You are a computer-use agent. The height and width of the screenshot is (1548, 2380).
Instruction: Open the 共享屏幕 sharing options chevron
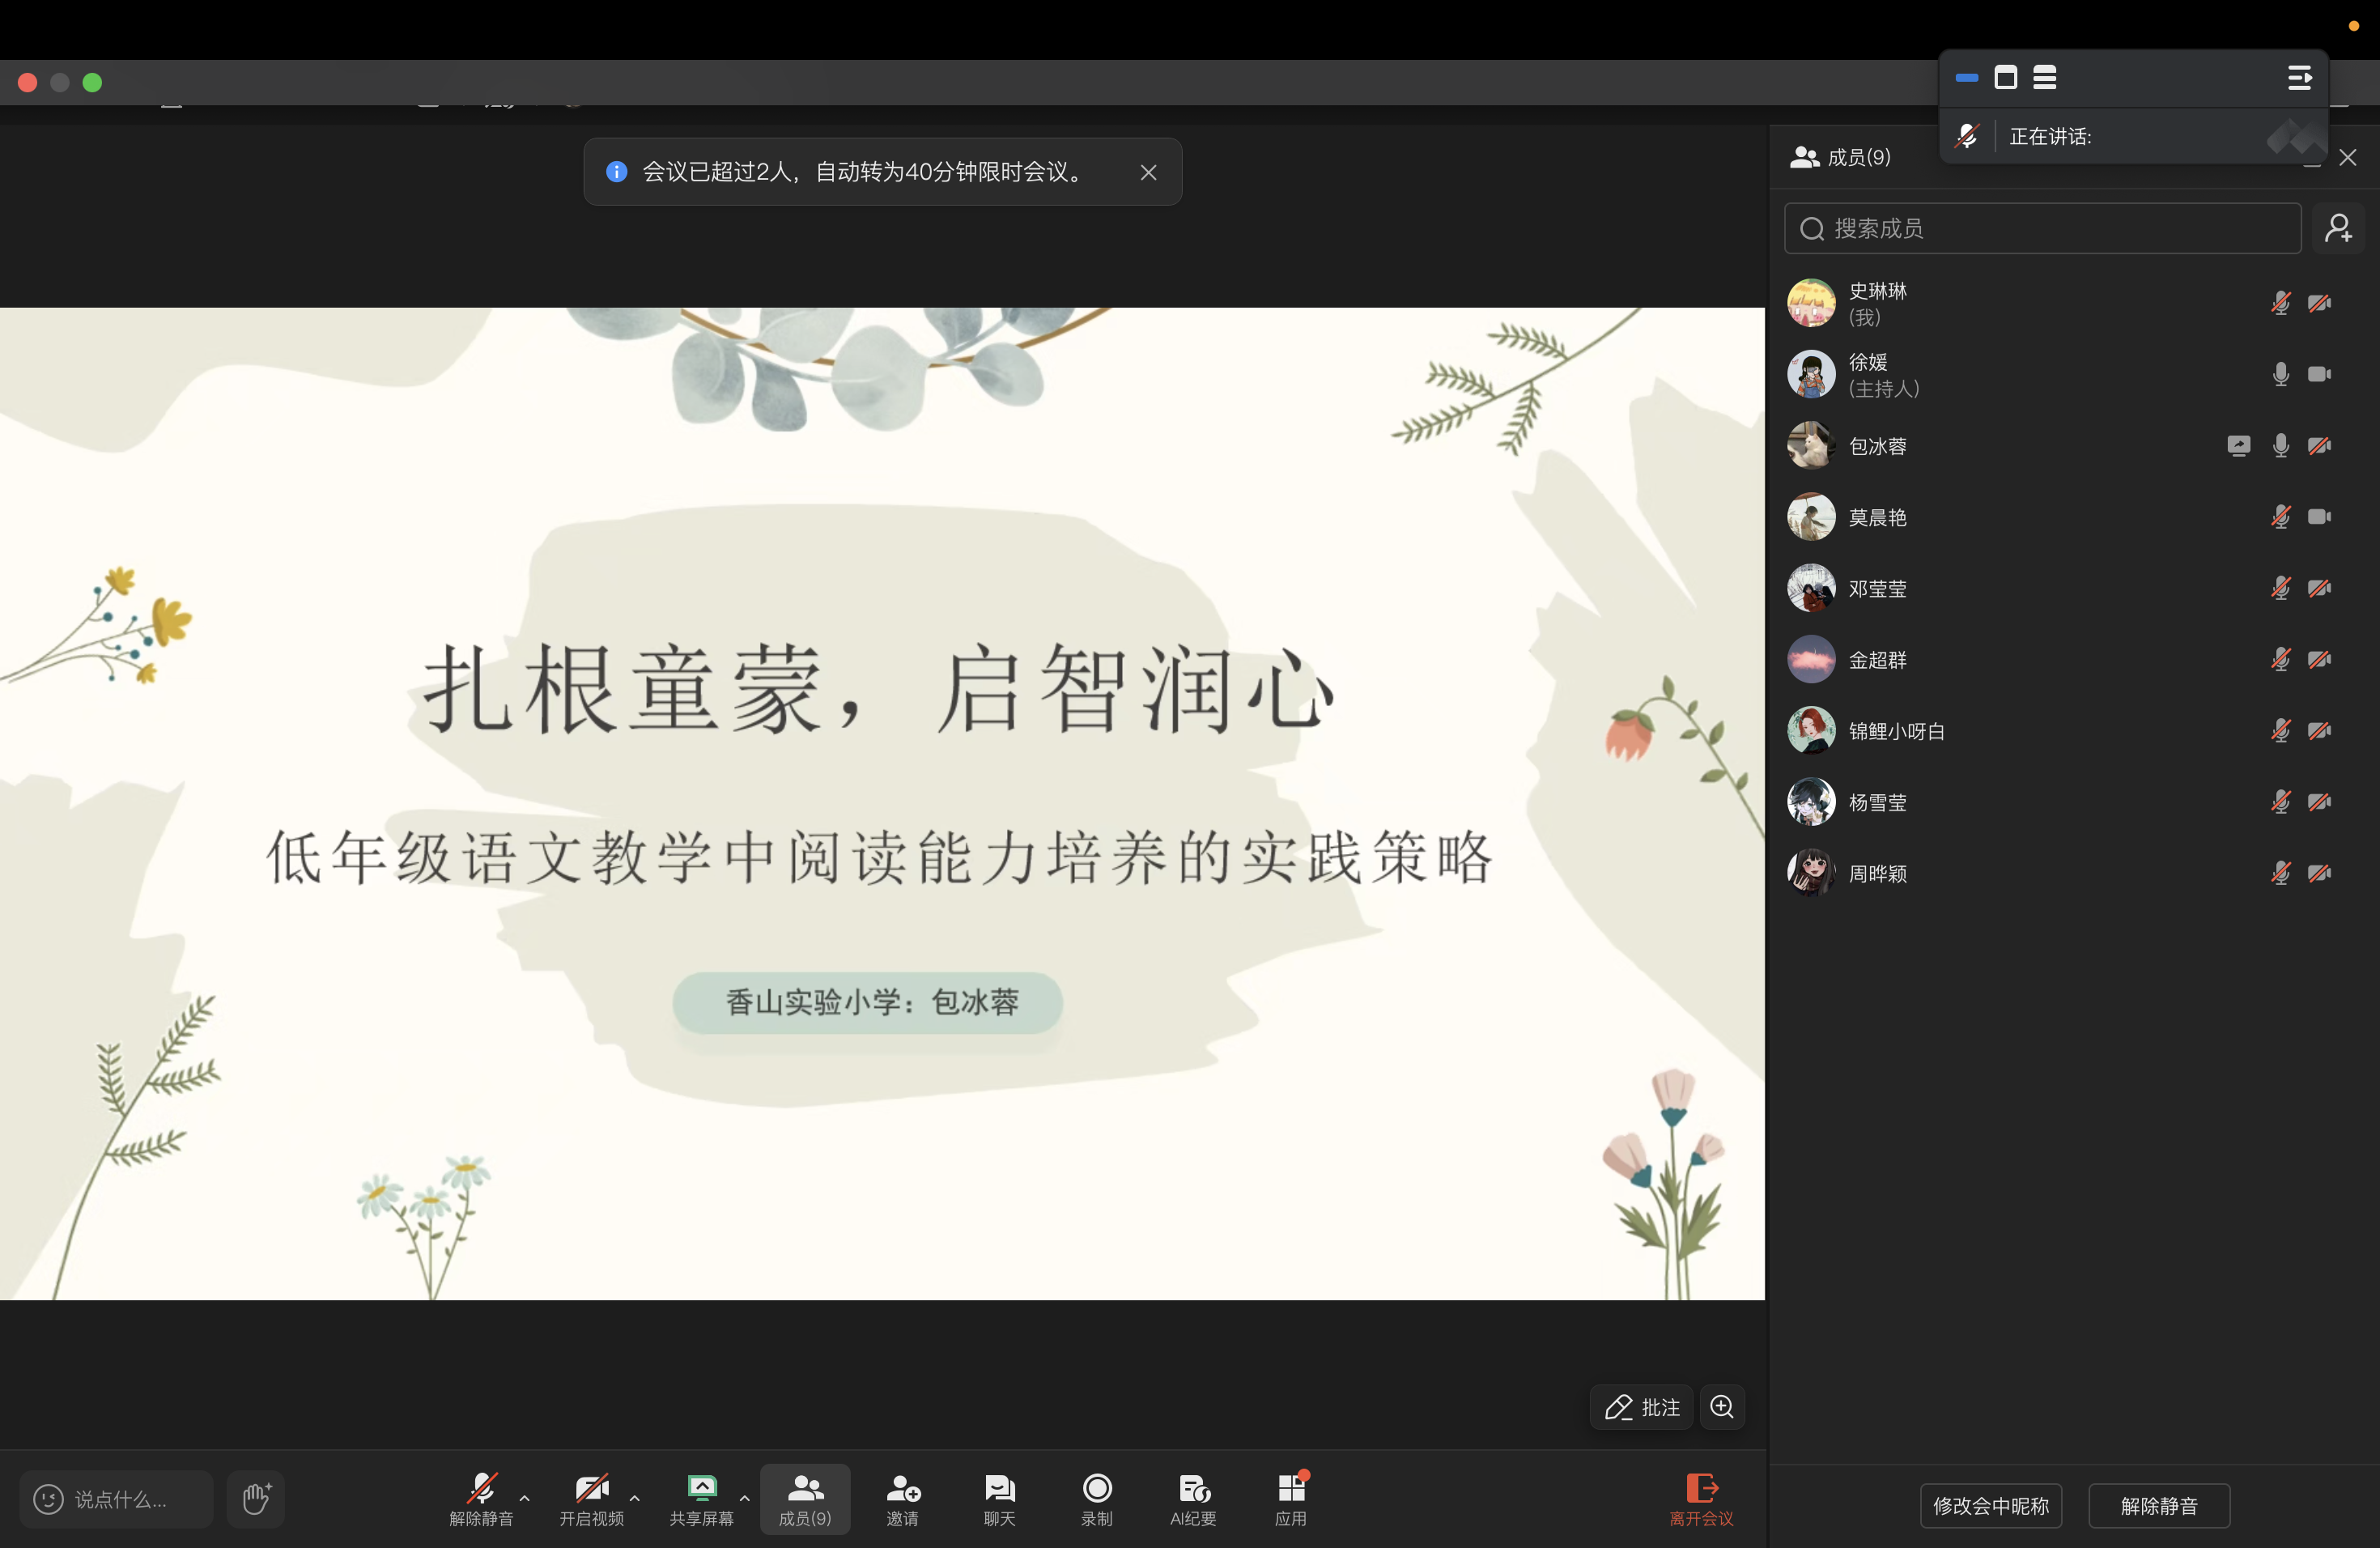[745, 1500]
